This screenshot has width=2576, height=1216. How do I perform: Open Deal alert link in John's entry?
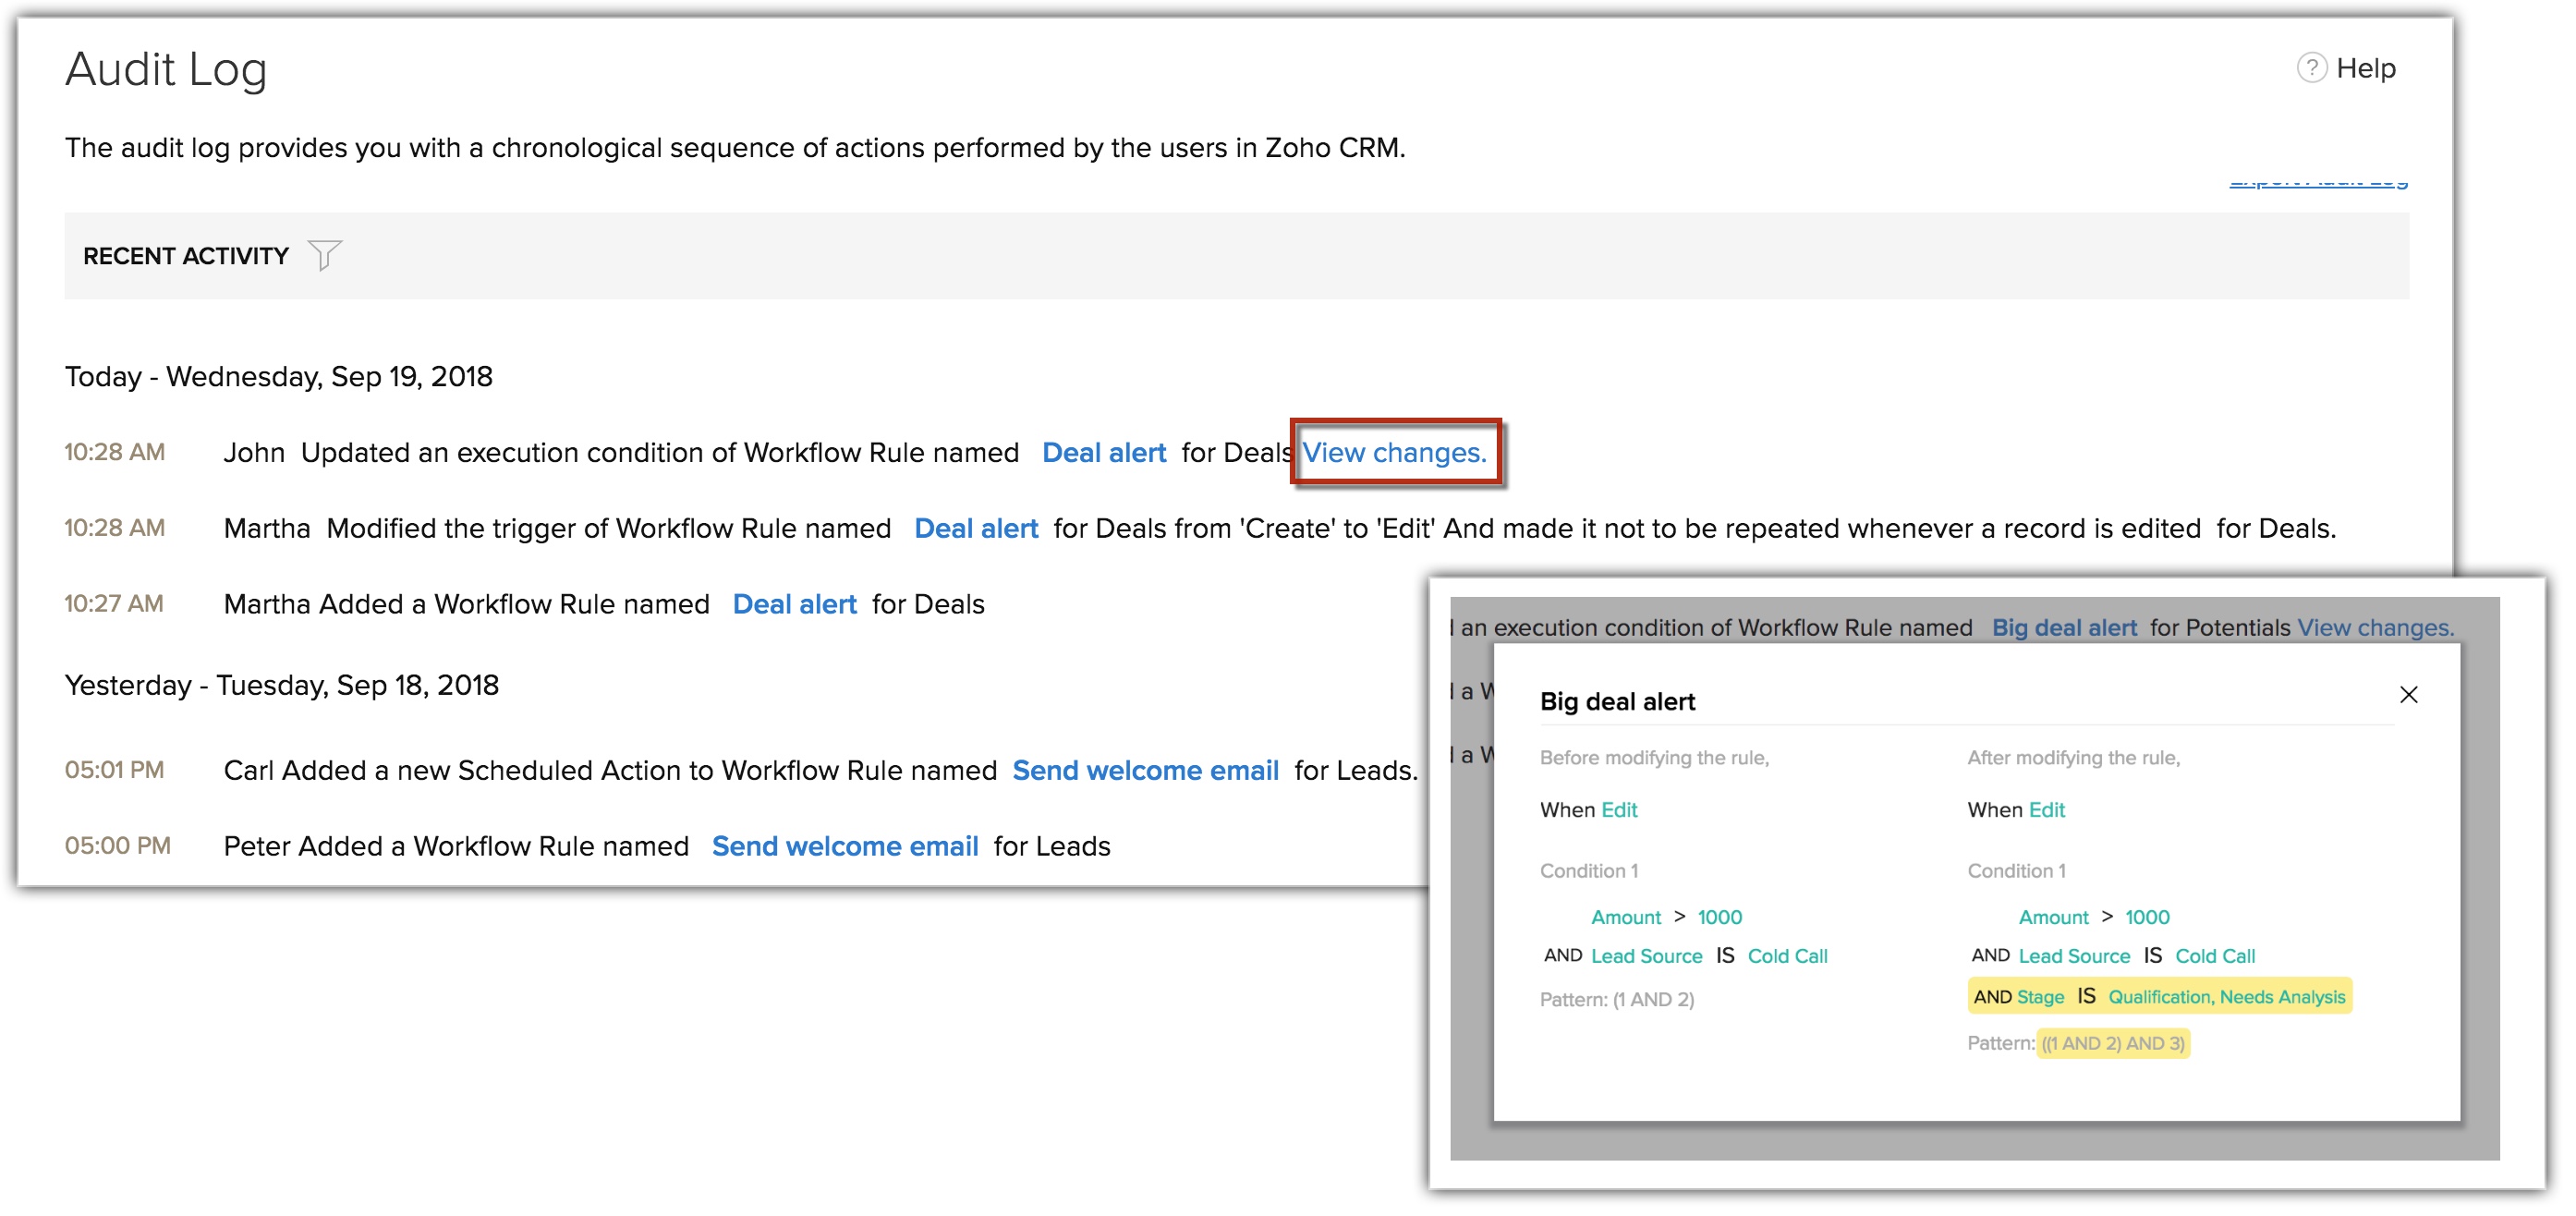(x=1104, y=453)
